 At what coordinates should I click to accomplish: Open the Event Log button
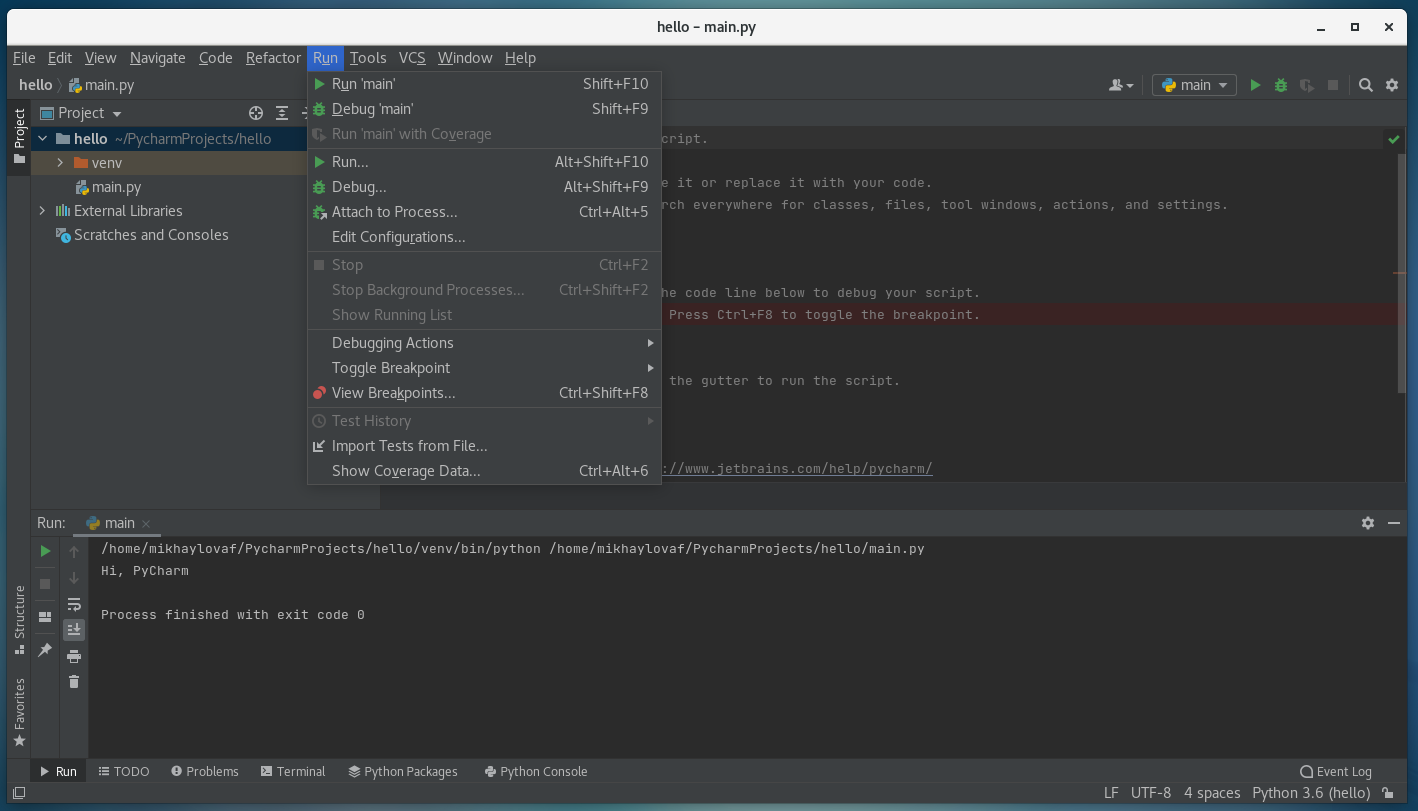click(x=1335, y=772)
